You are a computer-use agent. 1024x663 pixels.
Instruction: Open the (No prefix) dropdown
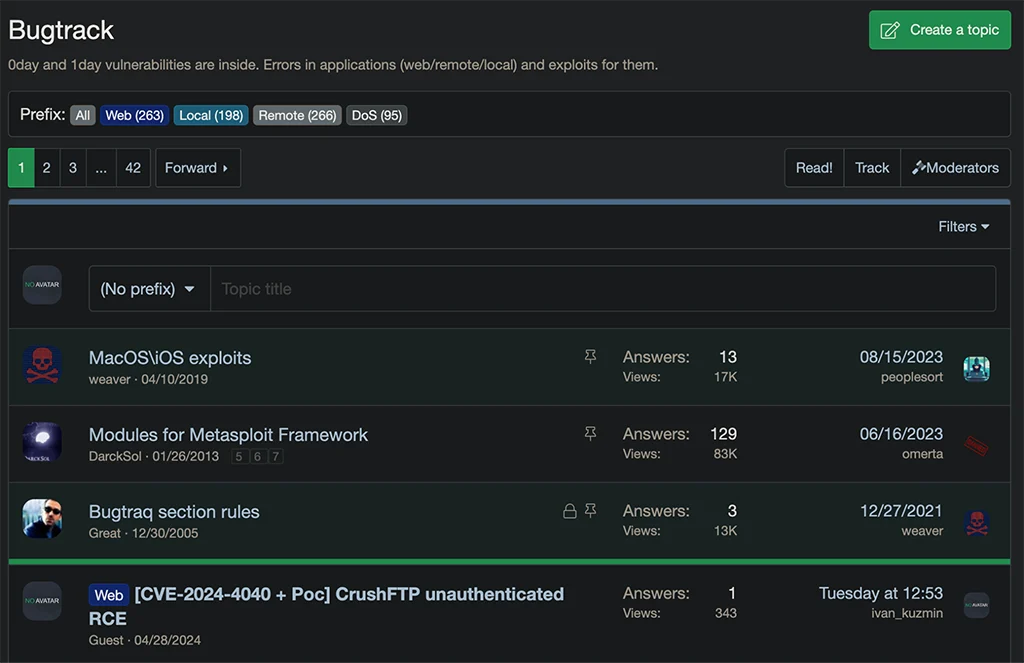pos(150,289)
